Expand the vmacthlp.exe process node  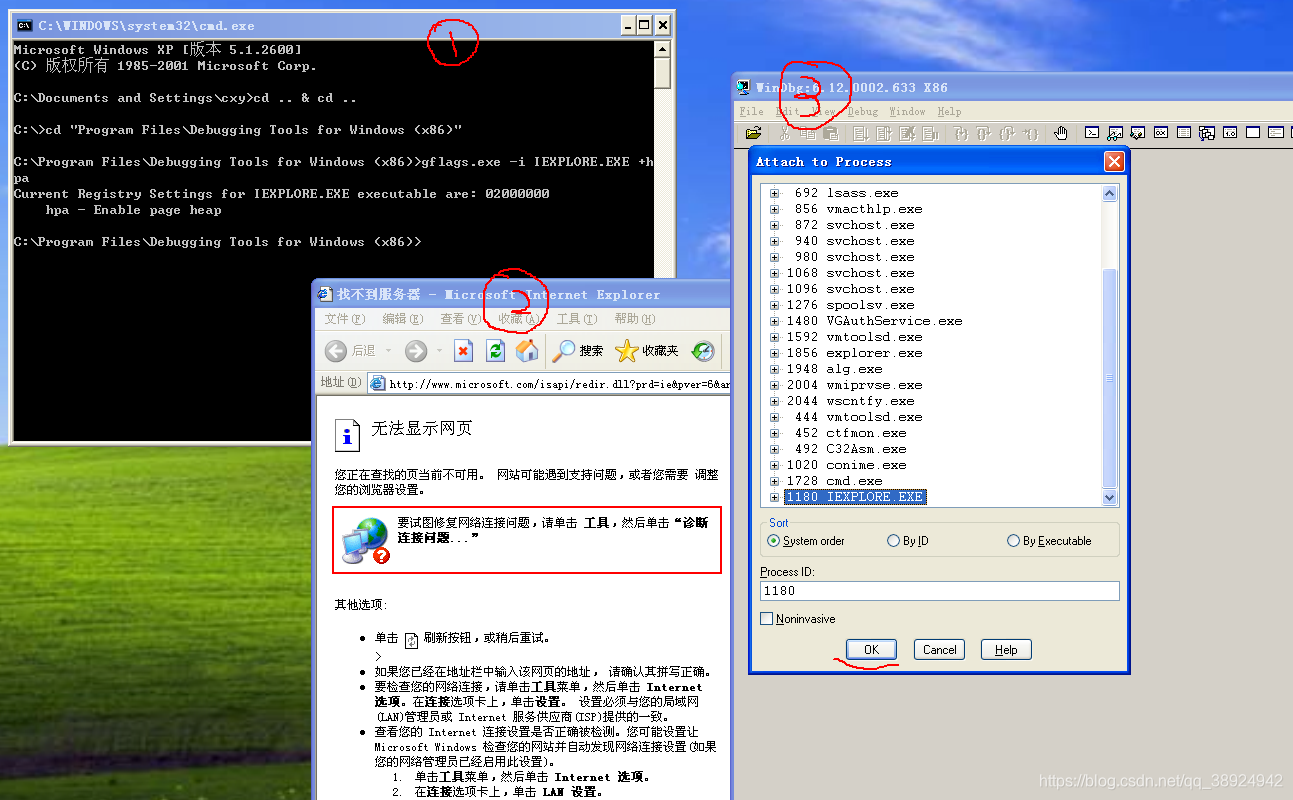pyautogui.click(x=774, y=209)
